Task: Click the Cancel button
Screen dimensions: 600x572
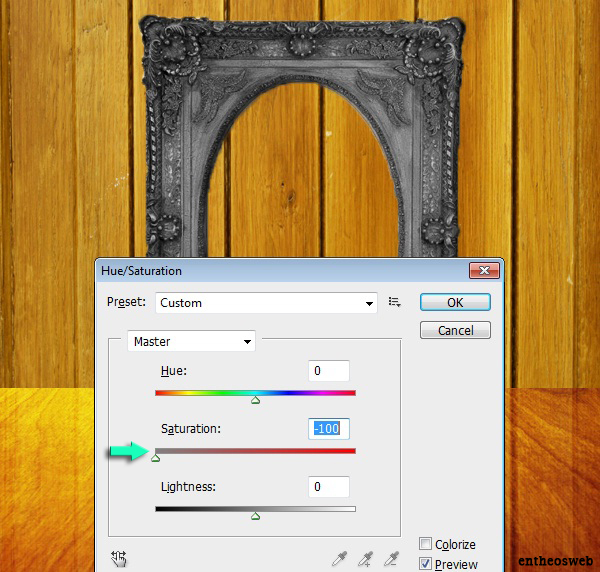Action: click(455, 330)
